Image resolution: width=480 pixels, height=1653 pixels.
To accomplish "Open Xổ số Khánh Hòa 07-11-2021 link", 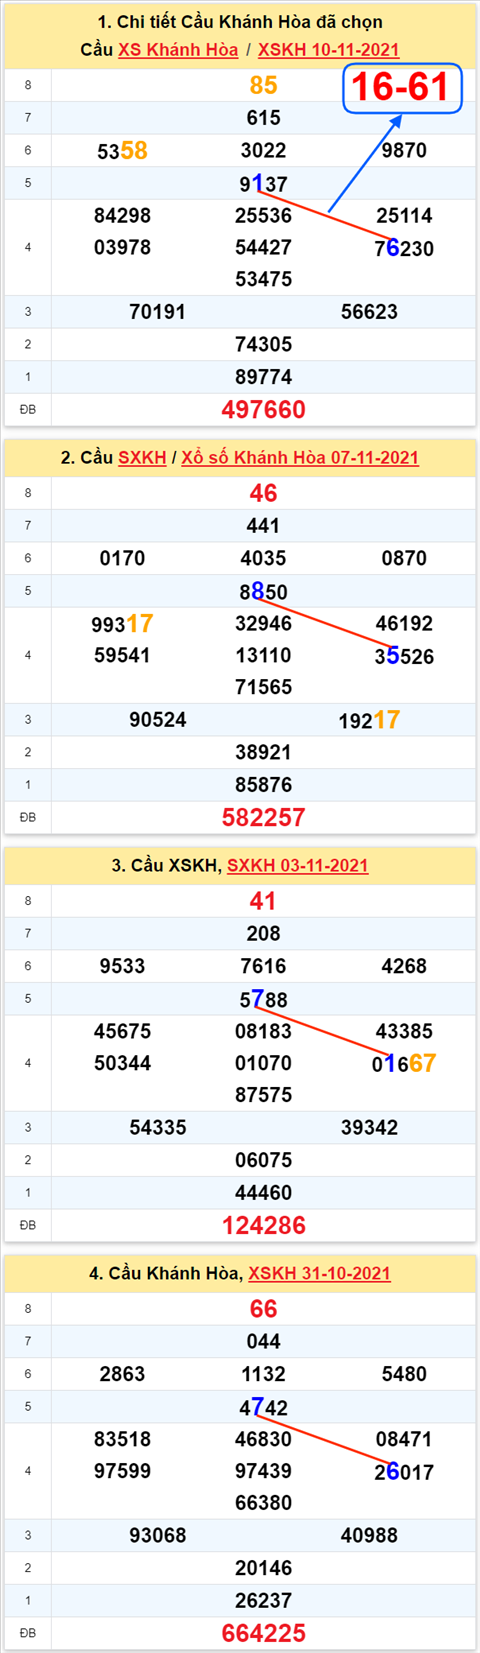I will pos(300,458).
